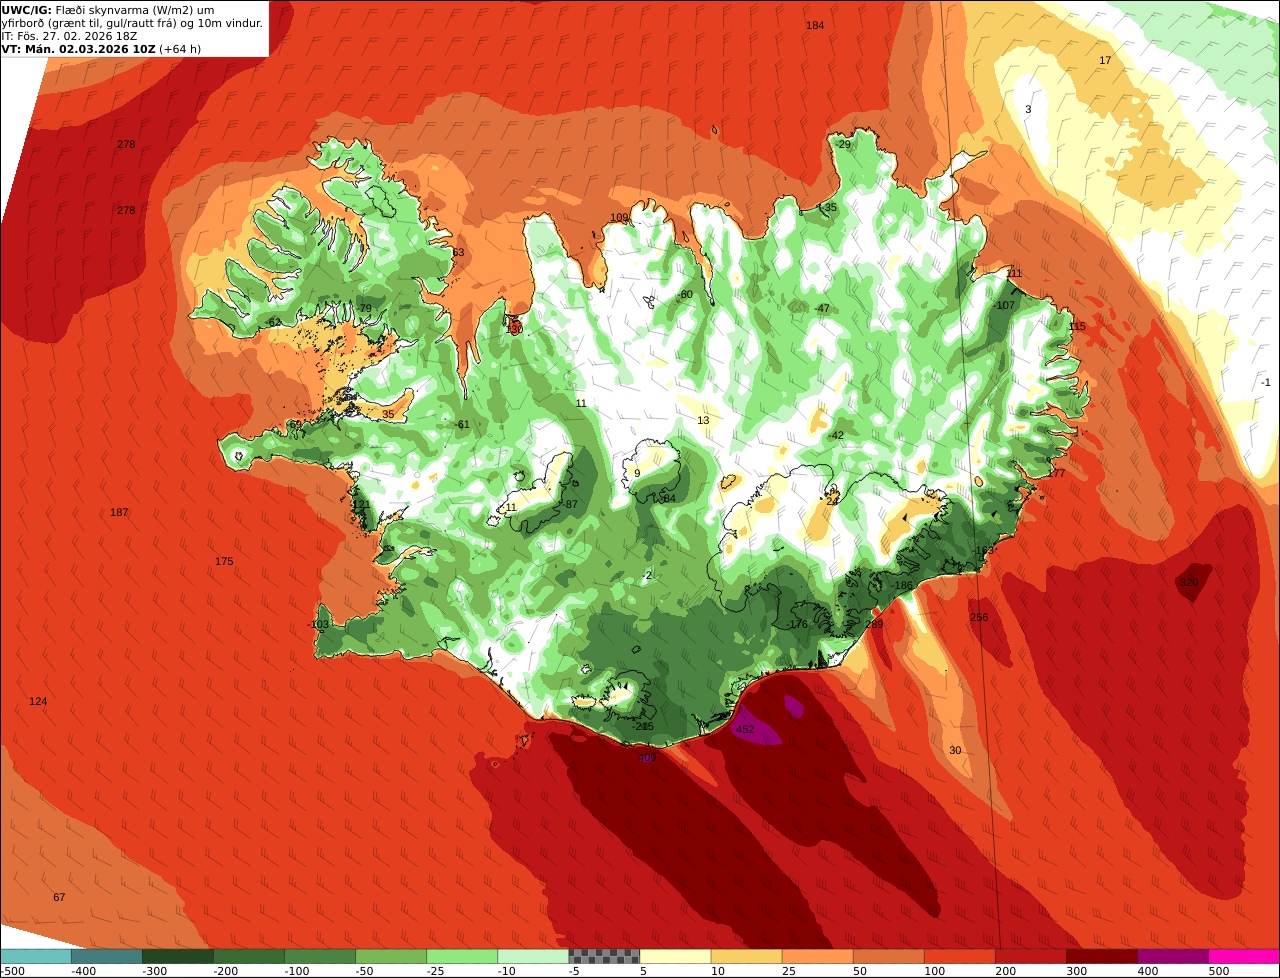Screen dimensions: 1280x978
Task: Click the map value 289 on the southeast coast
Action: [874, 625]
